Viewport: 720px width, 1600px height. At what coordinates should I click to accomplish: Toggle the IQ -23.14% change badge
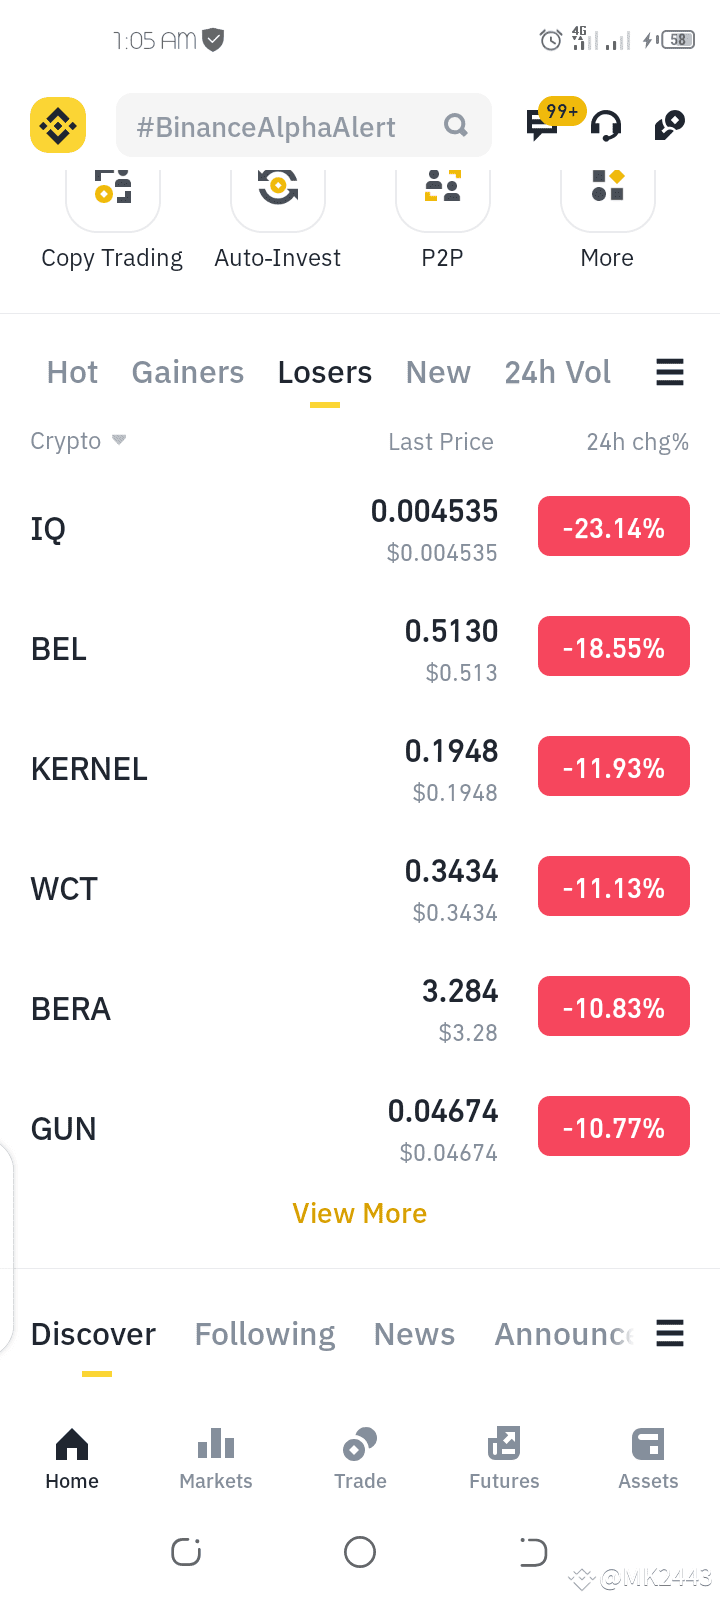614,526
